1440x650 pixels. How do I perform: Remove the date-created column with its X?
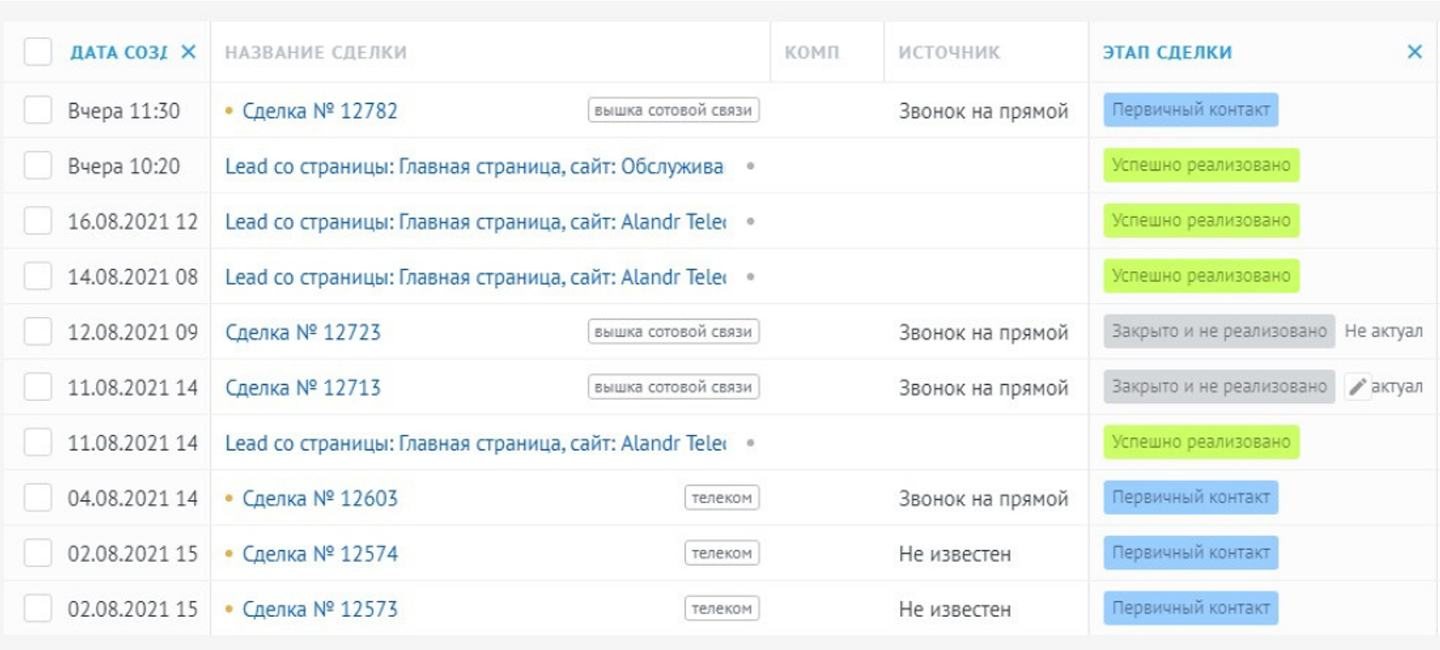188,52
